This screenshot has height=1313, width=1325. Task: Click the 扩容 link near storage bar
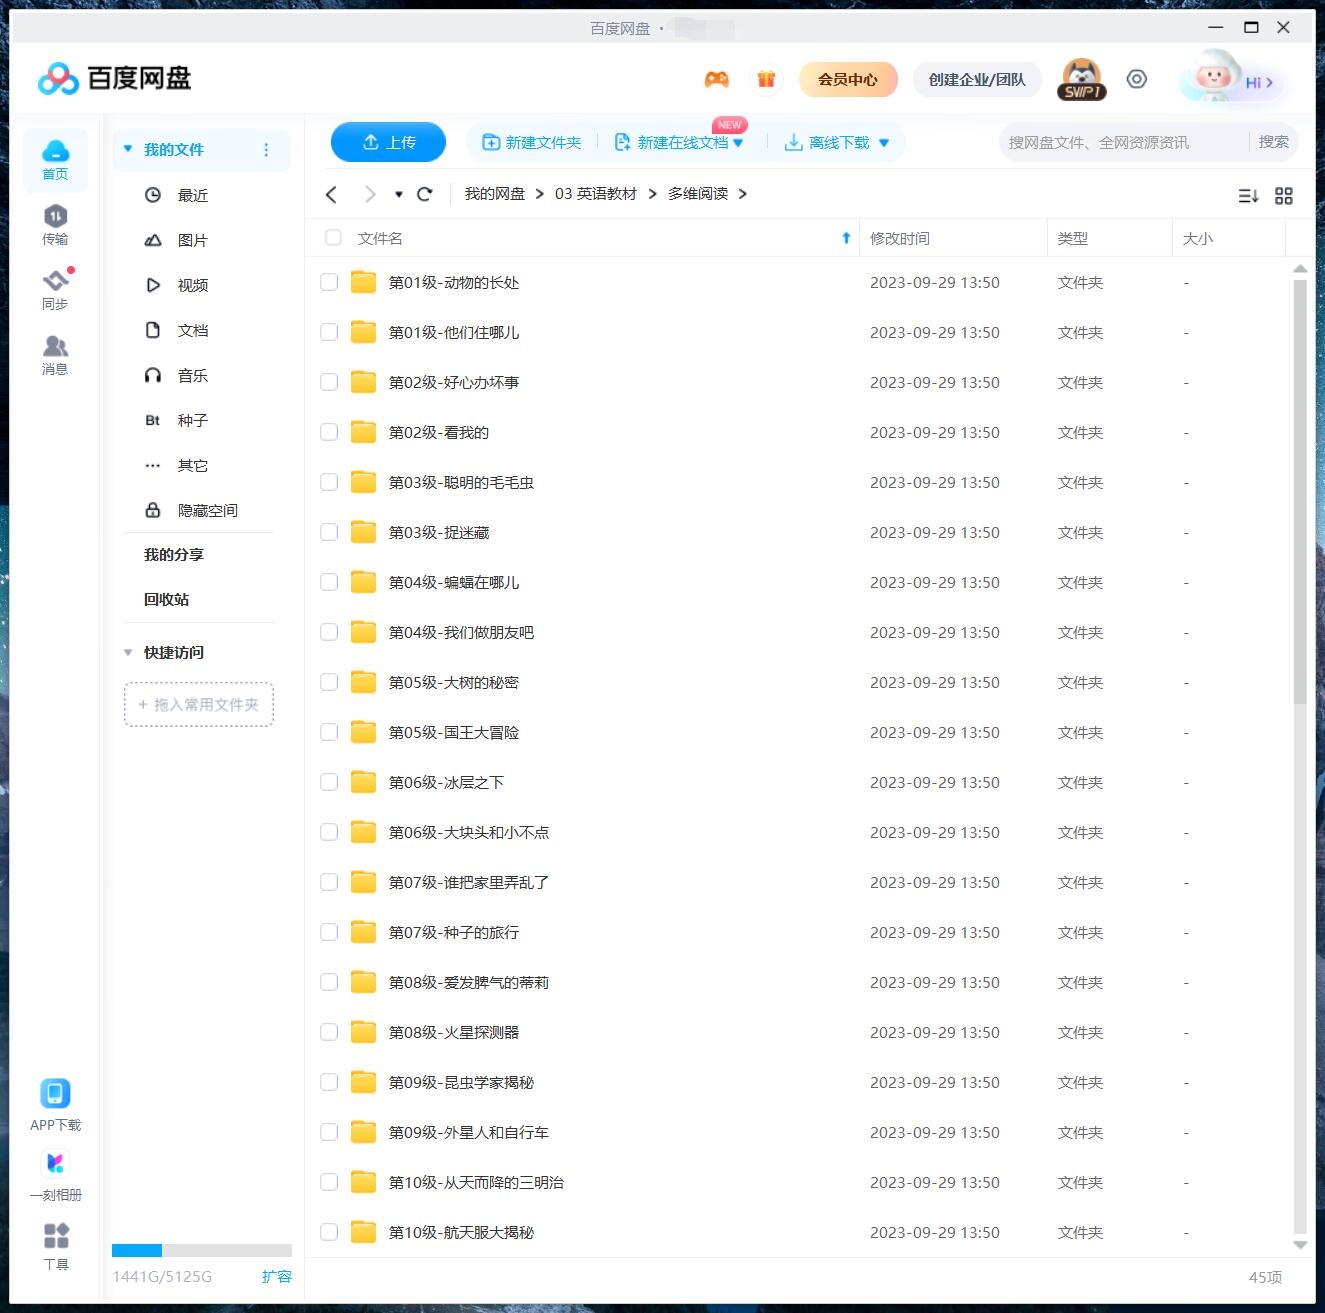point(277,1277)
